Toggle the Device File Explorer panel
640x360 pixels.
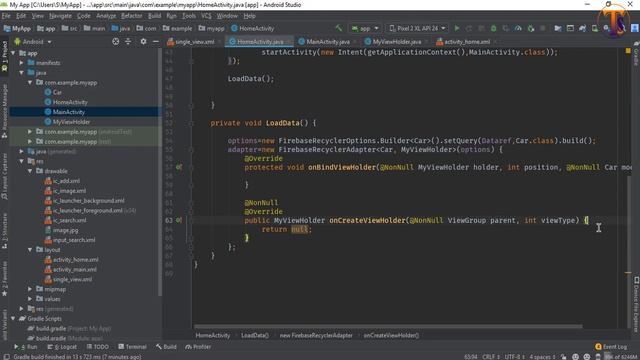click(x=636, y=304)
